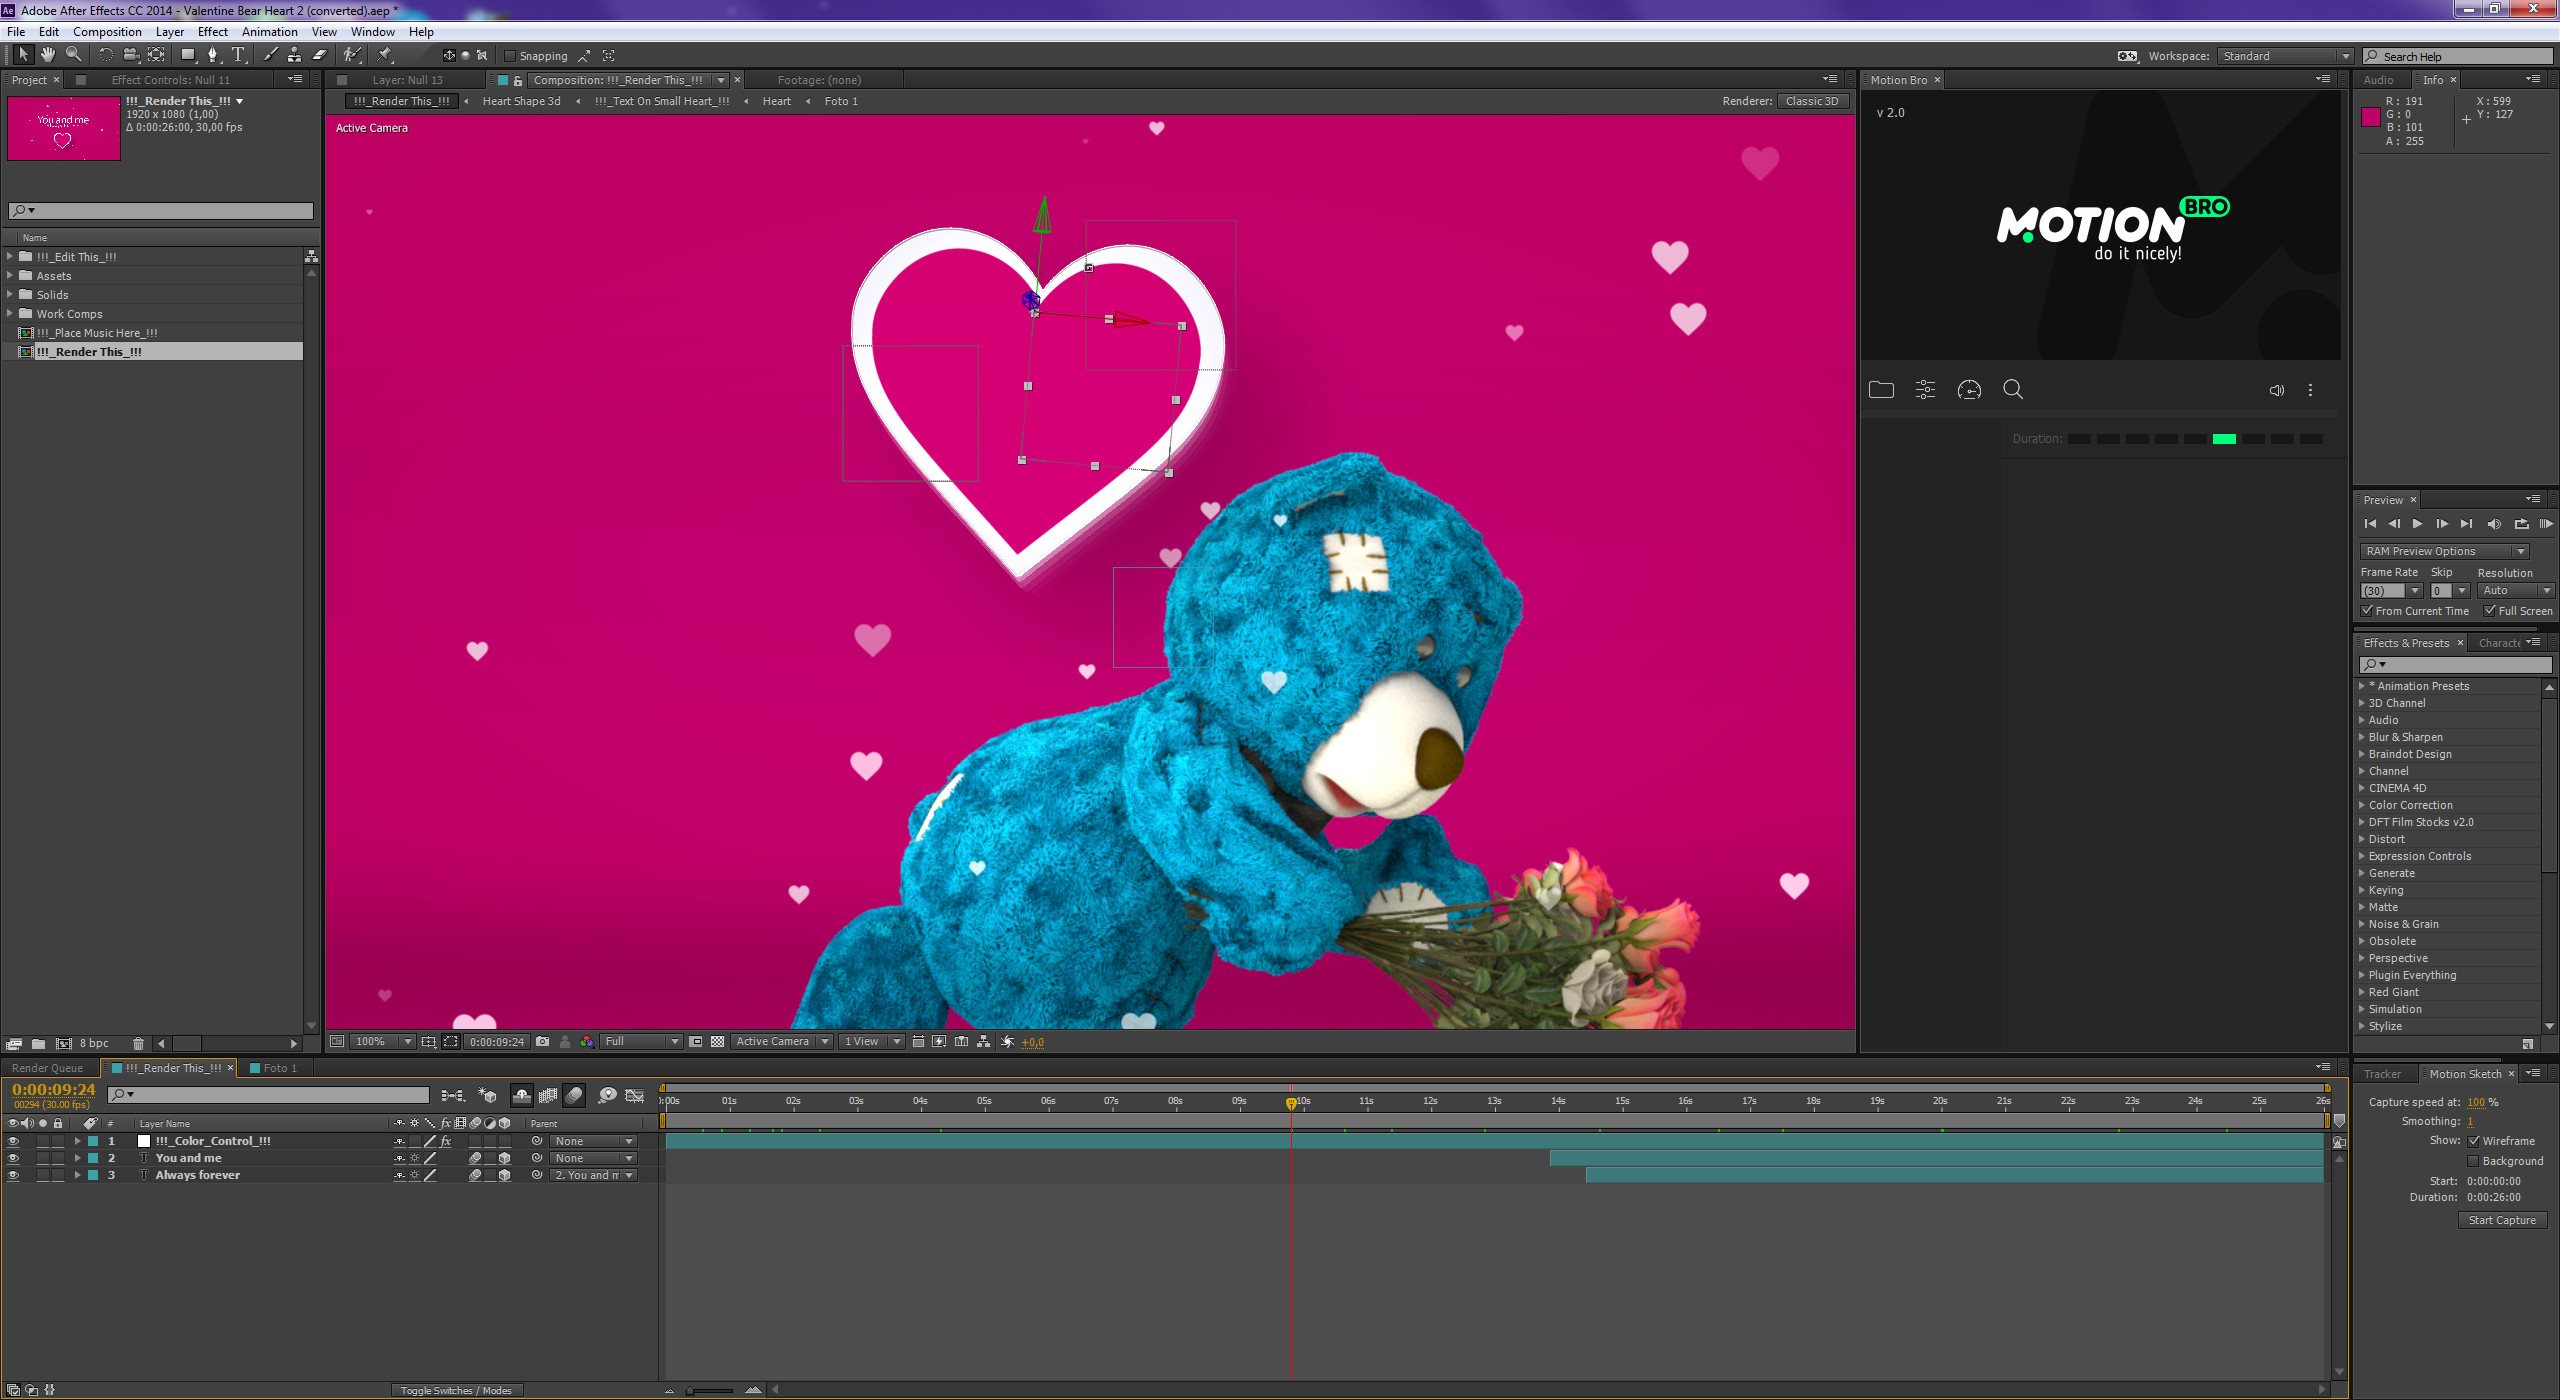Enable the Snapping checkbox
This screenshot has width=2560, height=1400.
[510, 56]
